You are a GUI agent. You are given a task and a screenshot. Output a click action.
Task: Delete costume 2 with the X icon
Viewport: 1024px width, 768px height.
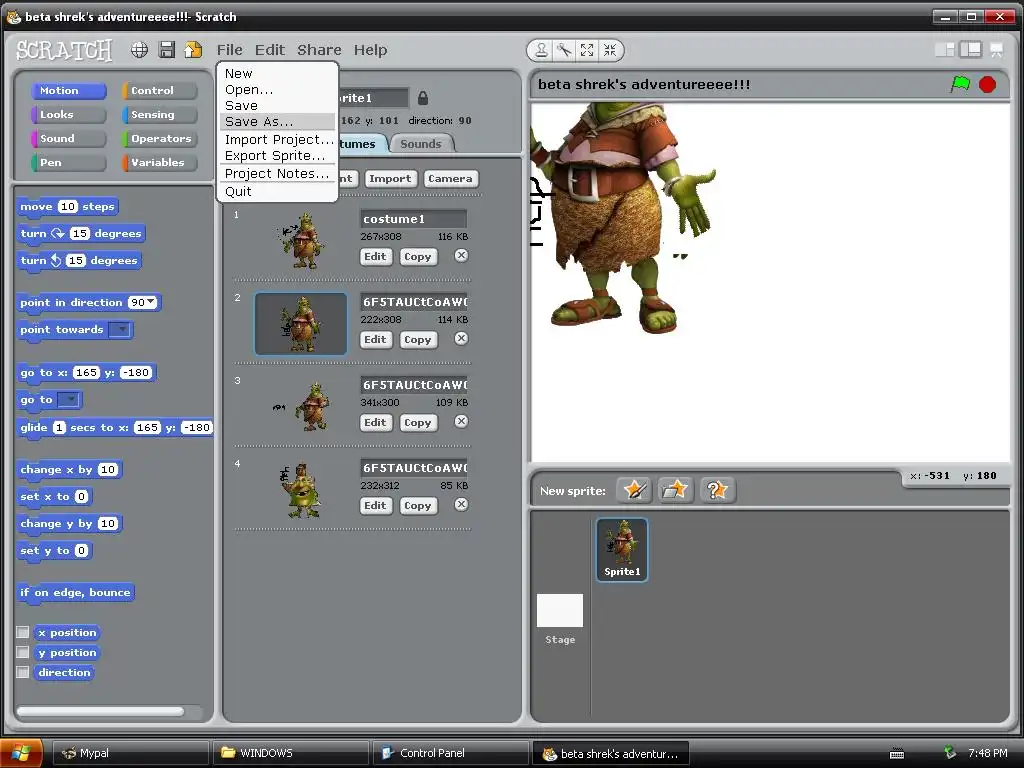click(x=461, y=338)
